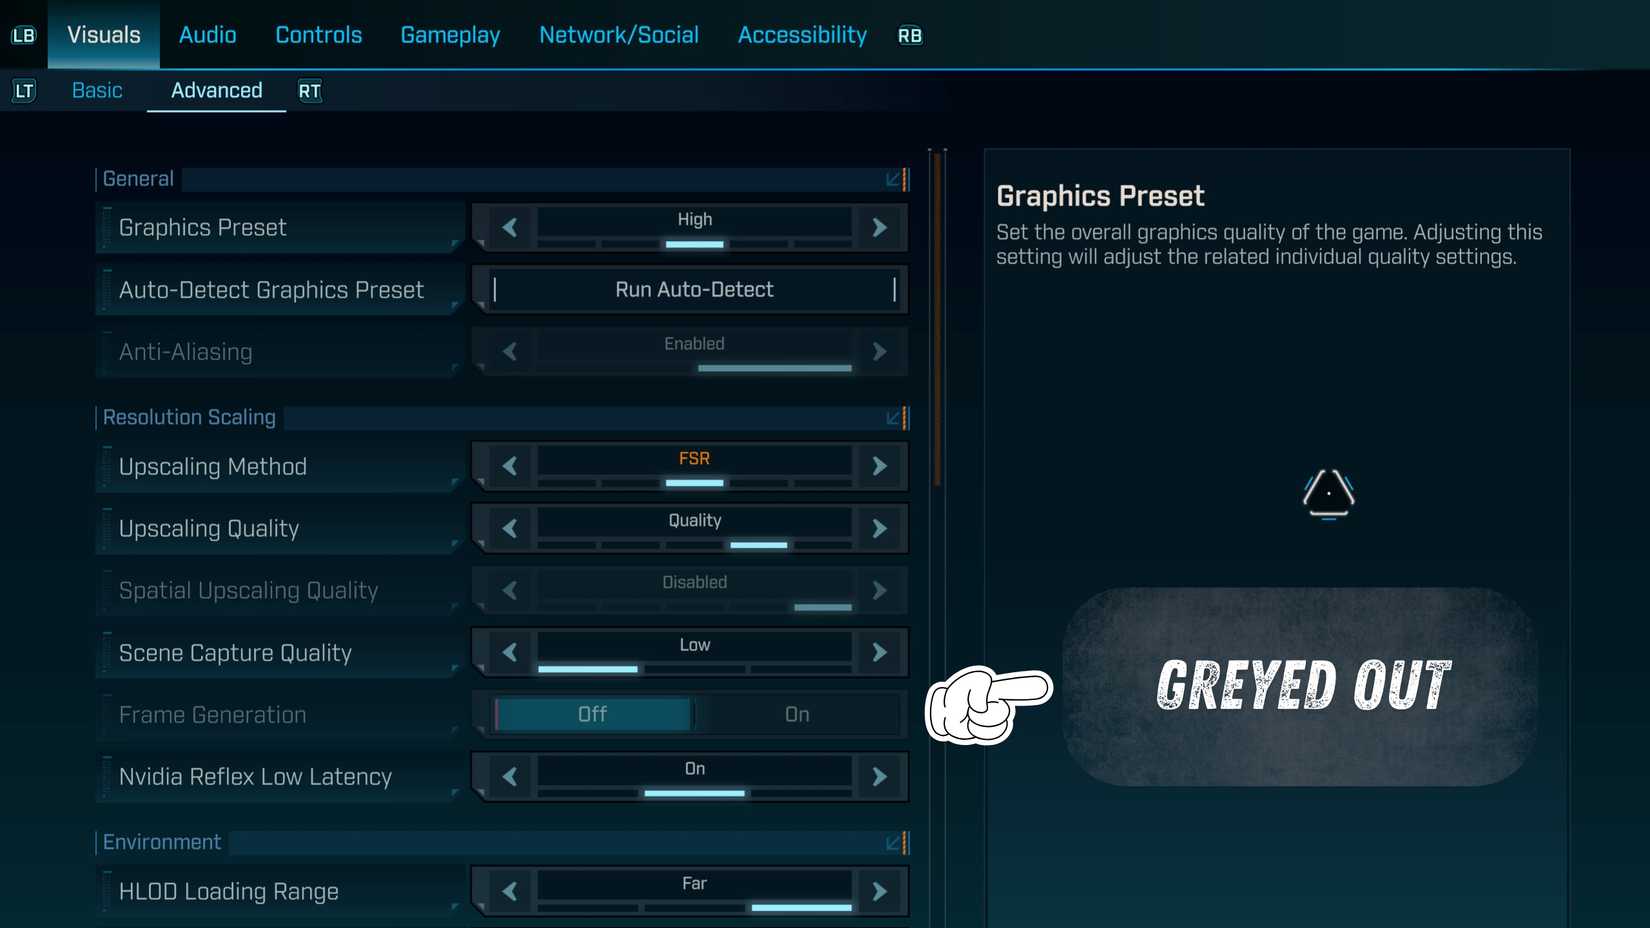Image resolution: width=1650 pixels, height=928 pixels.
Task: Open the Accessibility settings tab
Action: 802,35
